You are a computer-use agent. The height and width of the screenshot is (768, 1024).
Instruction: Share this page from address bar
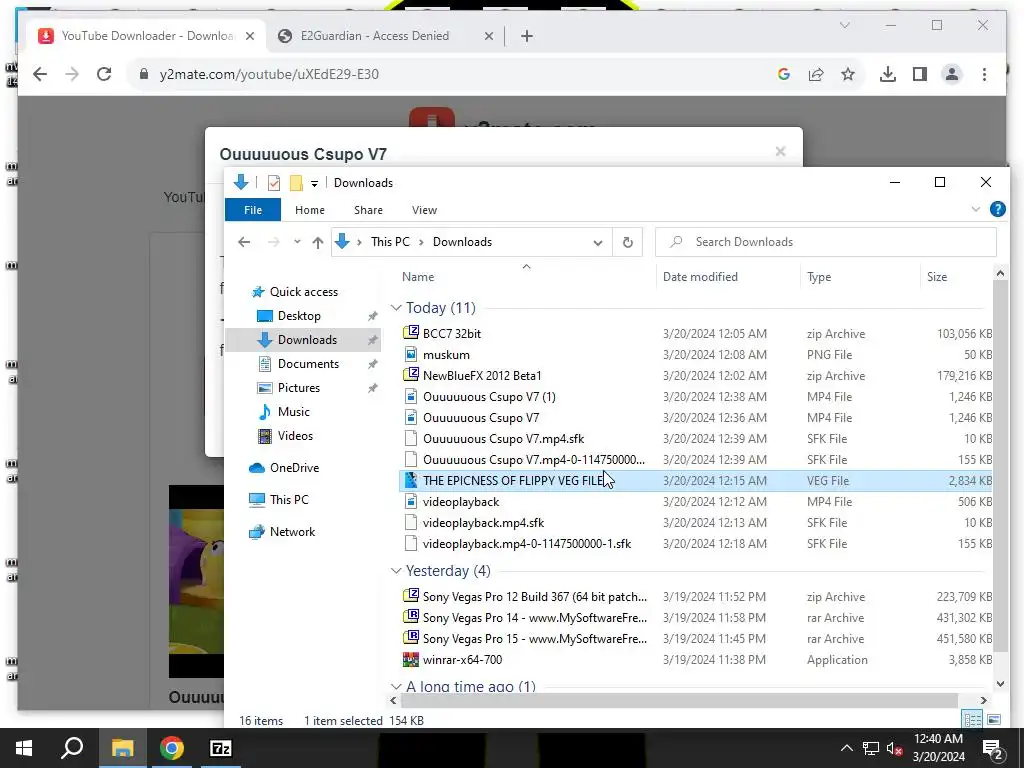[816, 74]
